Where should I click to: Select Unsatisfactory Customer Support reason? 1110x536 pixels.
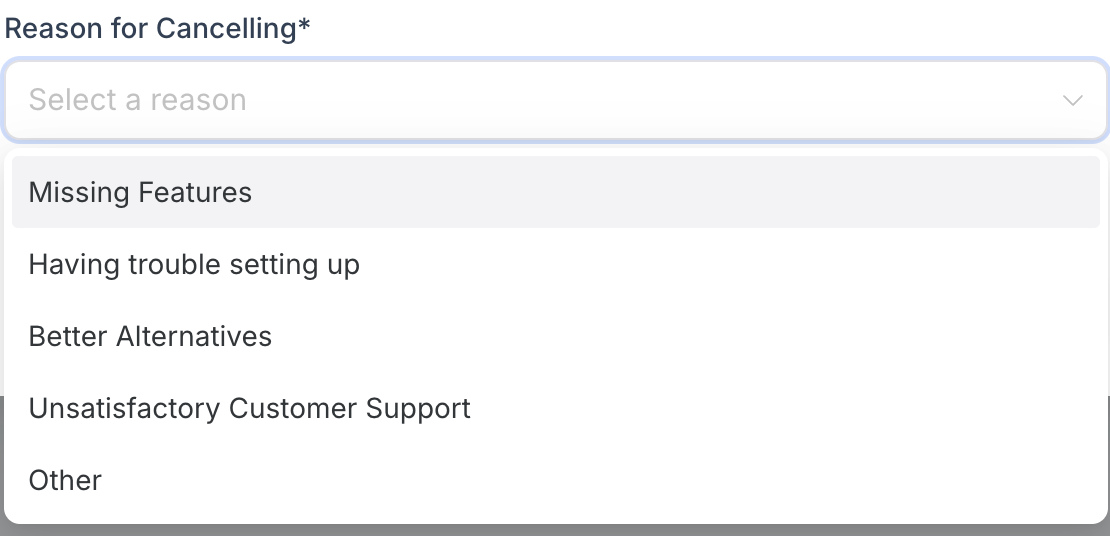click(x=249, y=408)
